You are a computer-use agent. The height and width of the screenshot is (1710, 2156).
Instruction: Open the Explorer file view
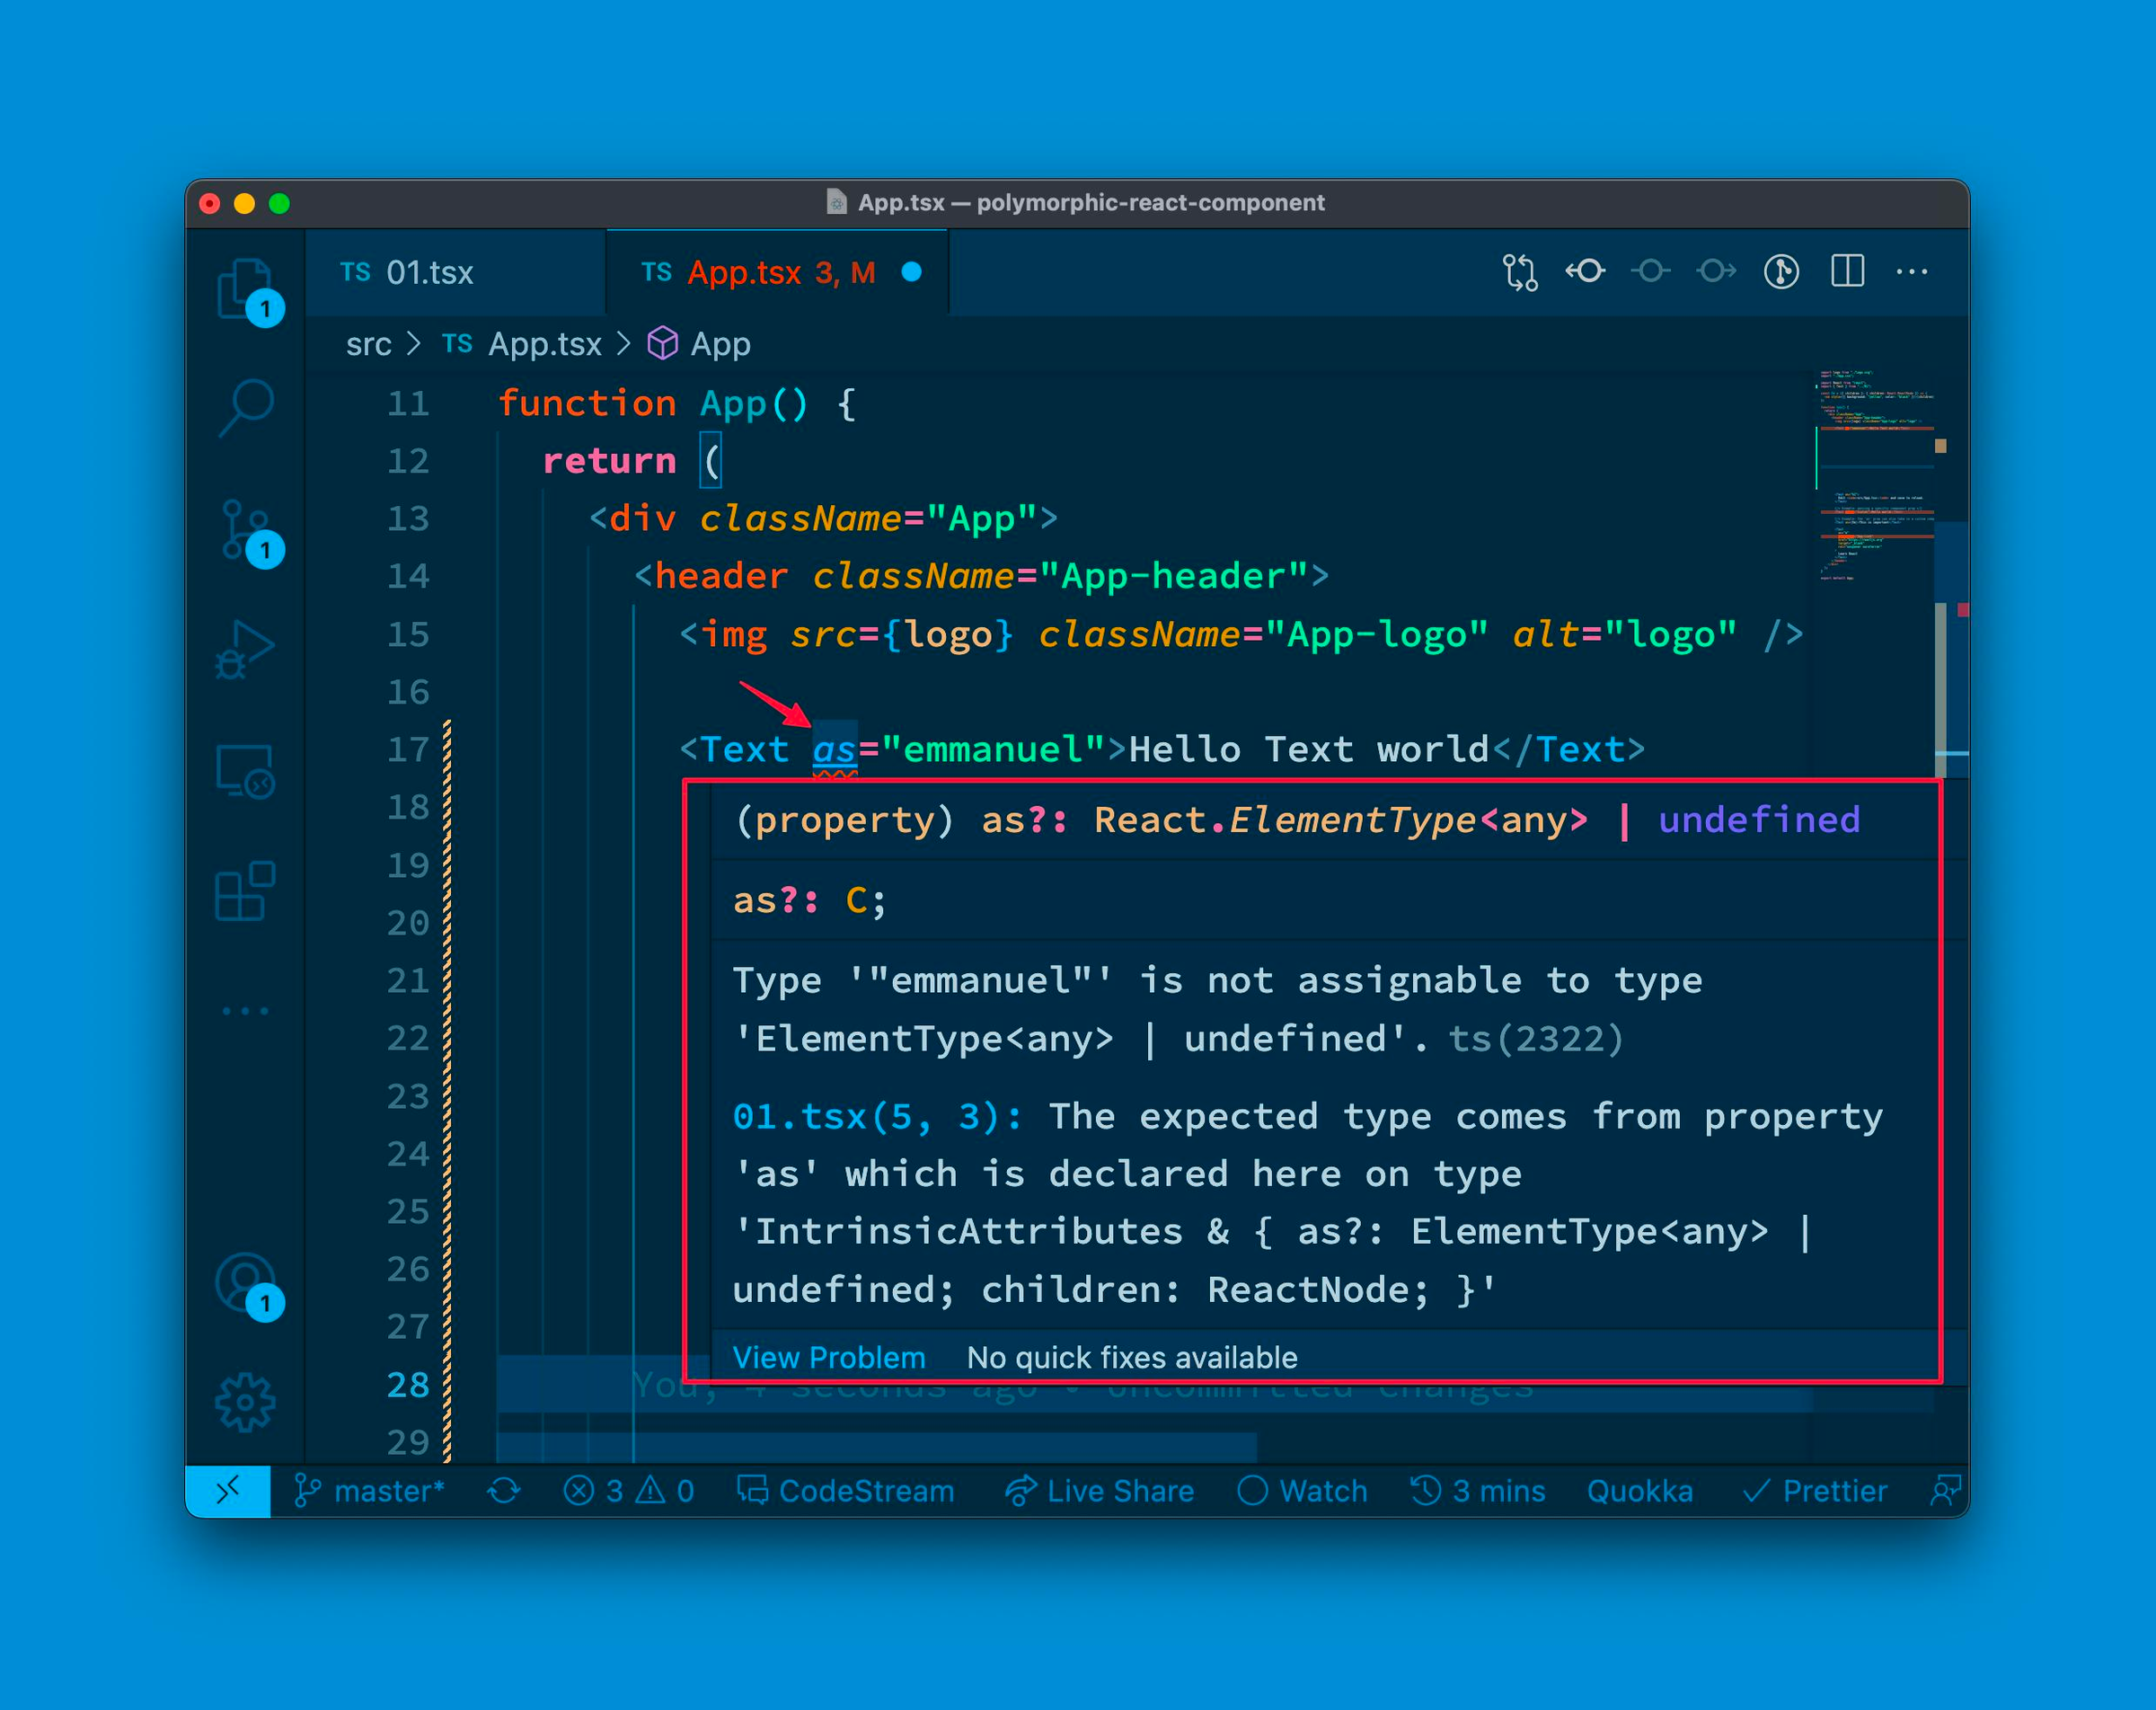pyautogui.click(x=248, y=290)
